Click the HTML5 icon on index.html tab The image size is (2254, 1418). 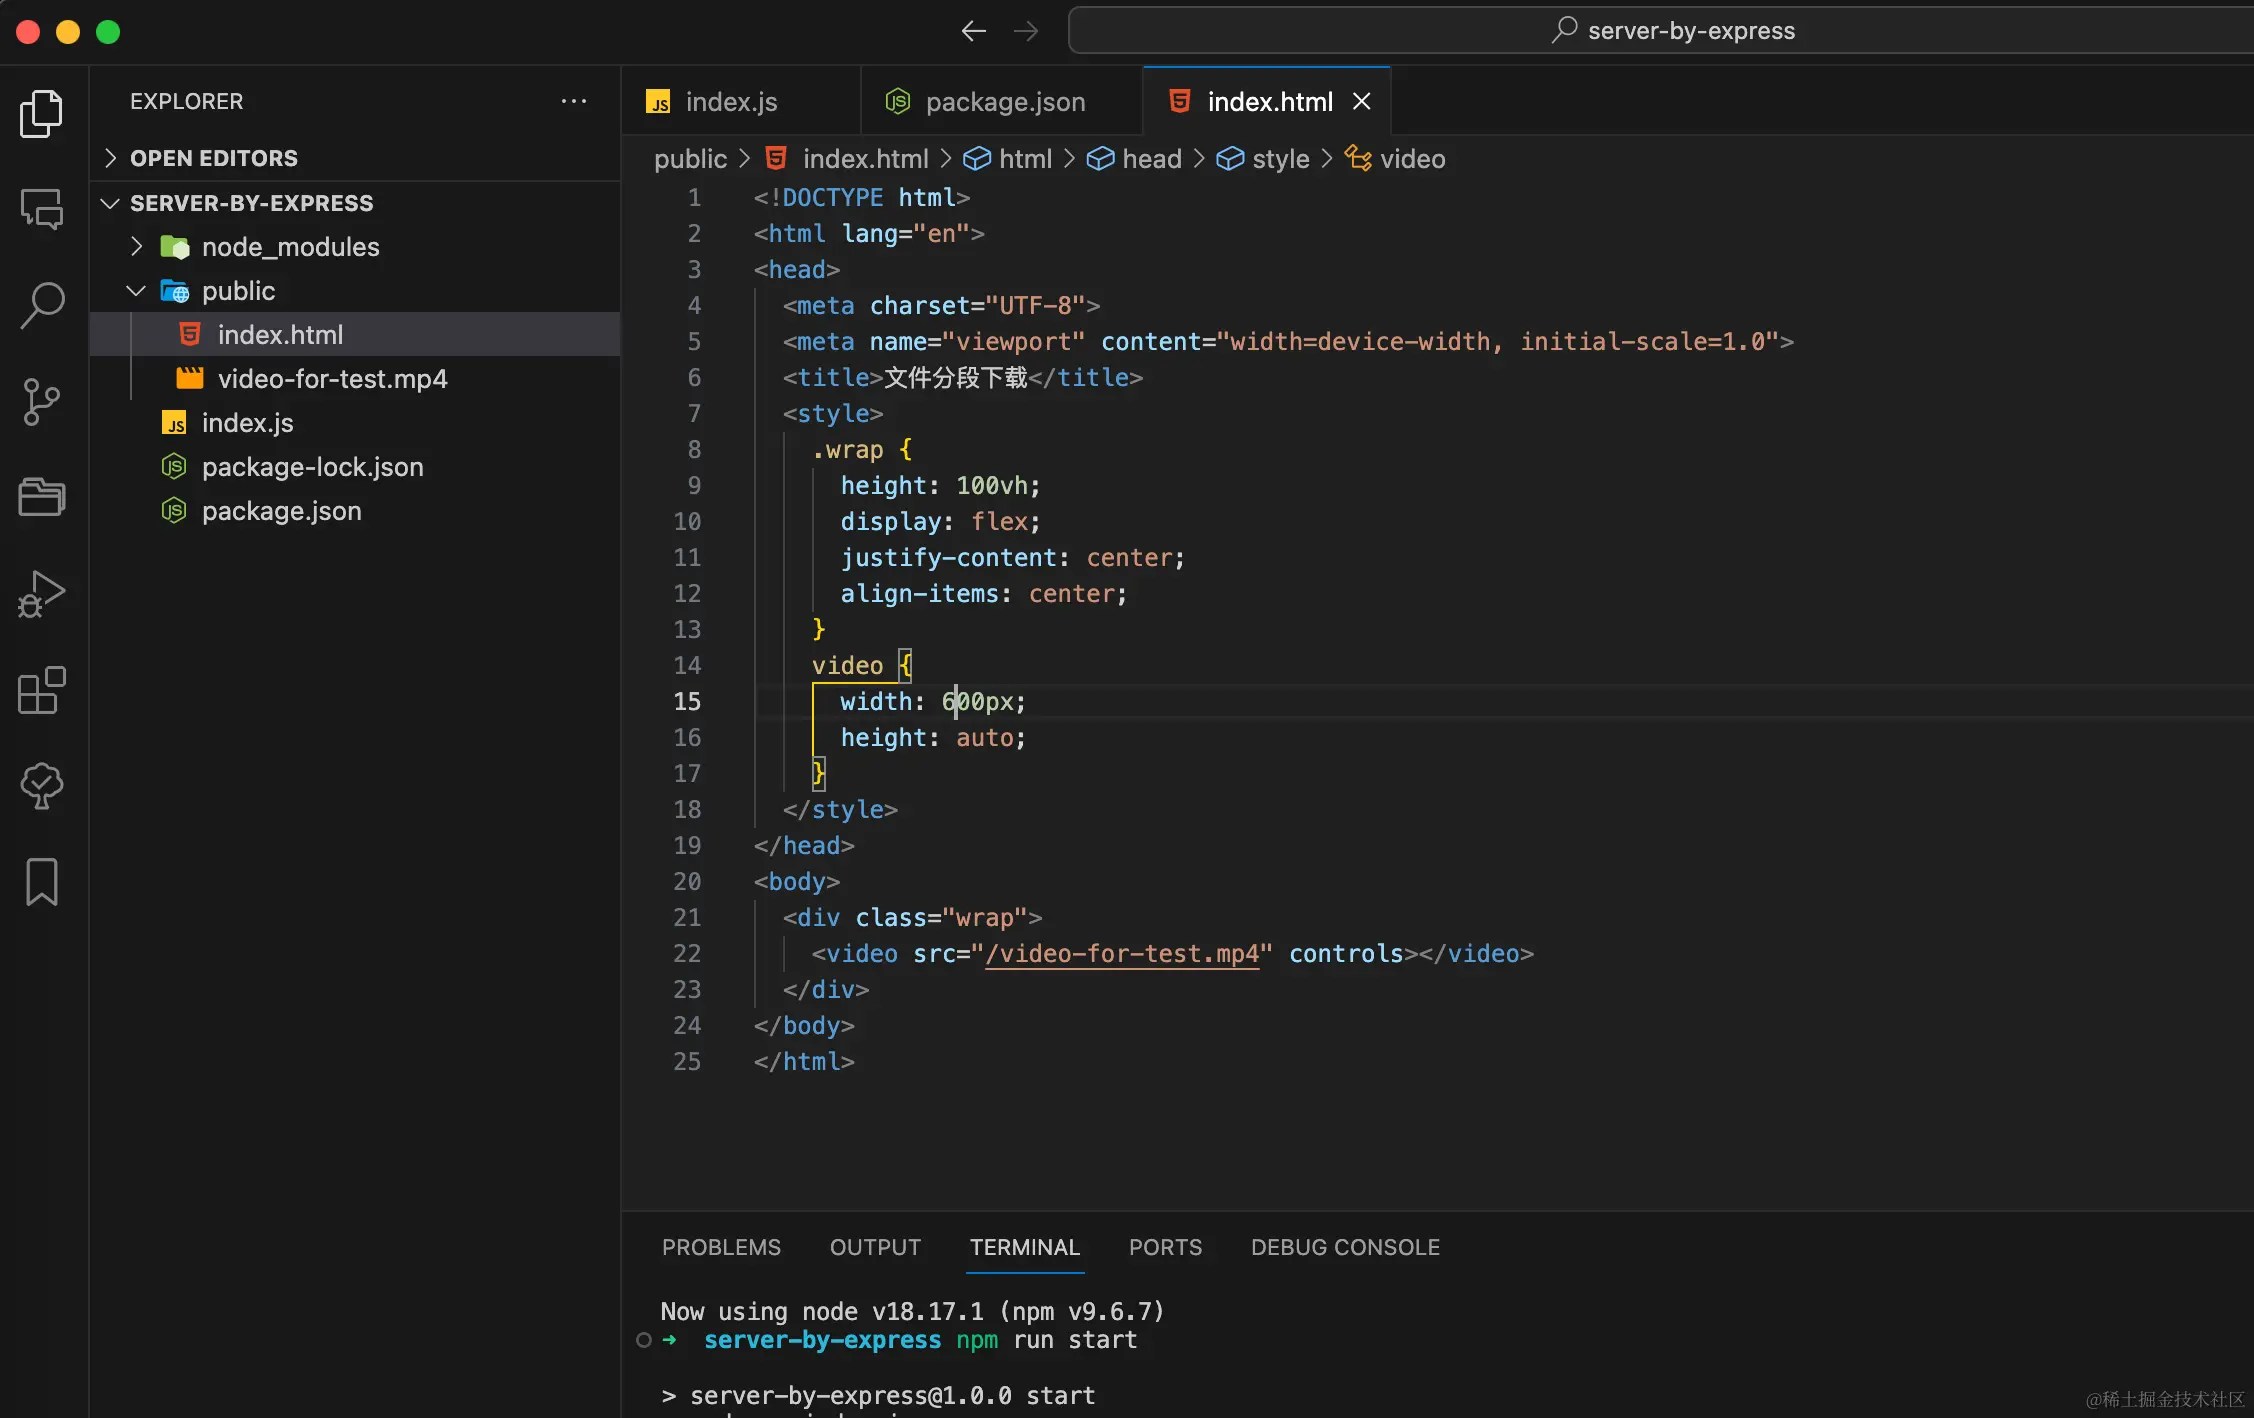coord(1180,101)
